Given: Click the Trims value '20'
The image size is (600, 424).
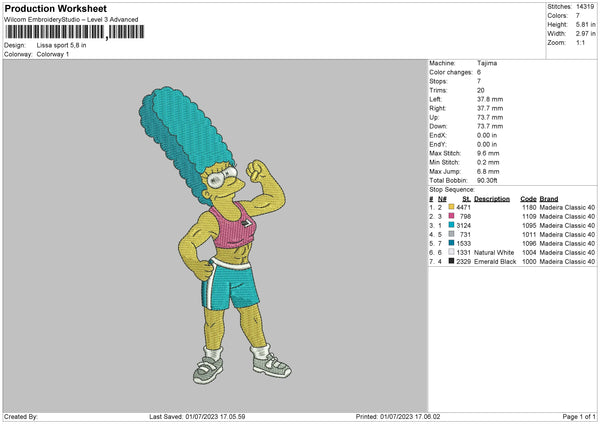Looking at the screenshot, I should (x=481, y=90).
